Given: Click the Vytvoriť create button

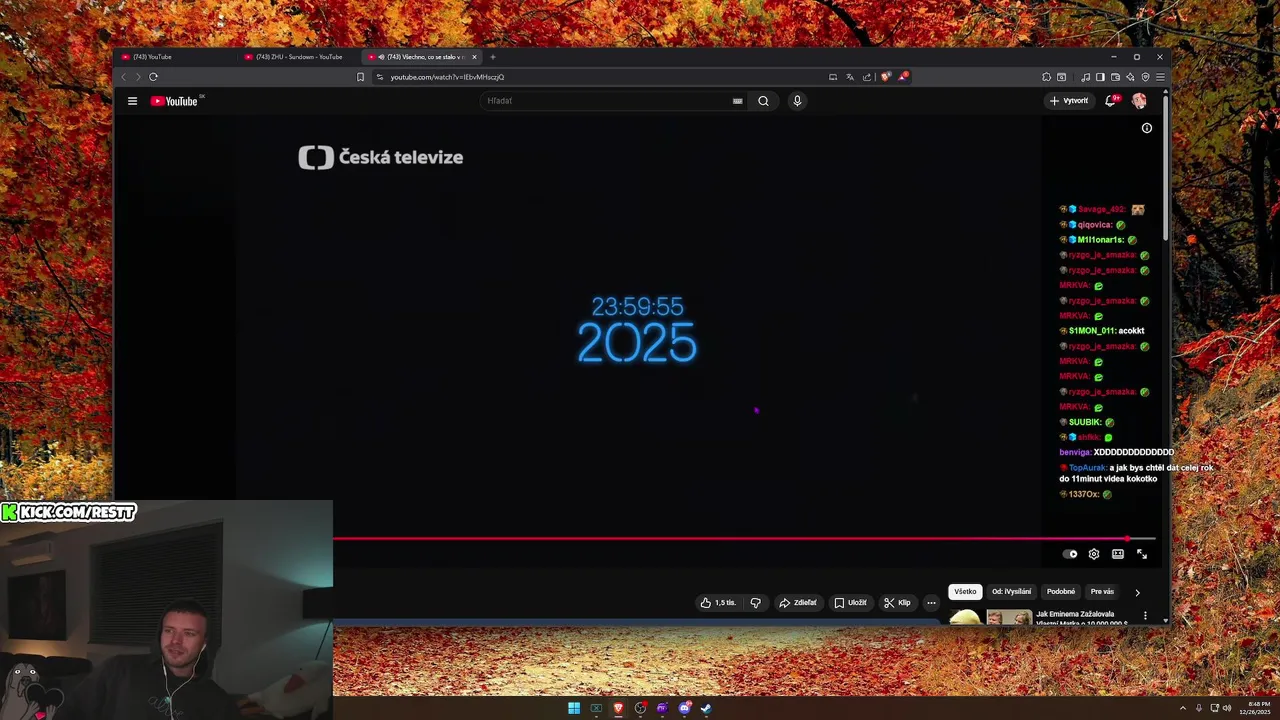Looking at the screenshot, I should [x=1069, y=101].
